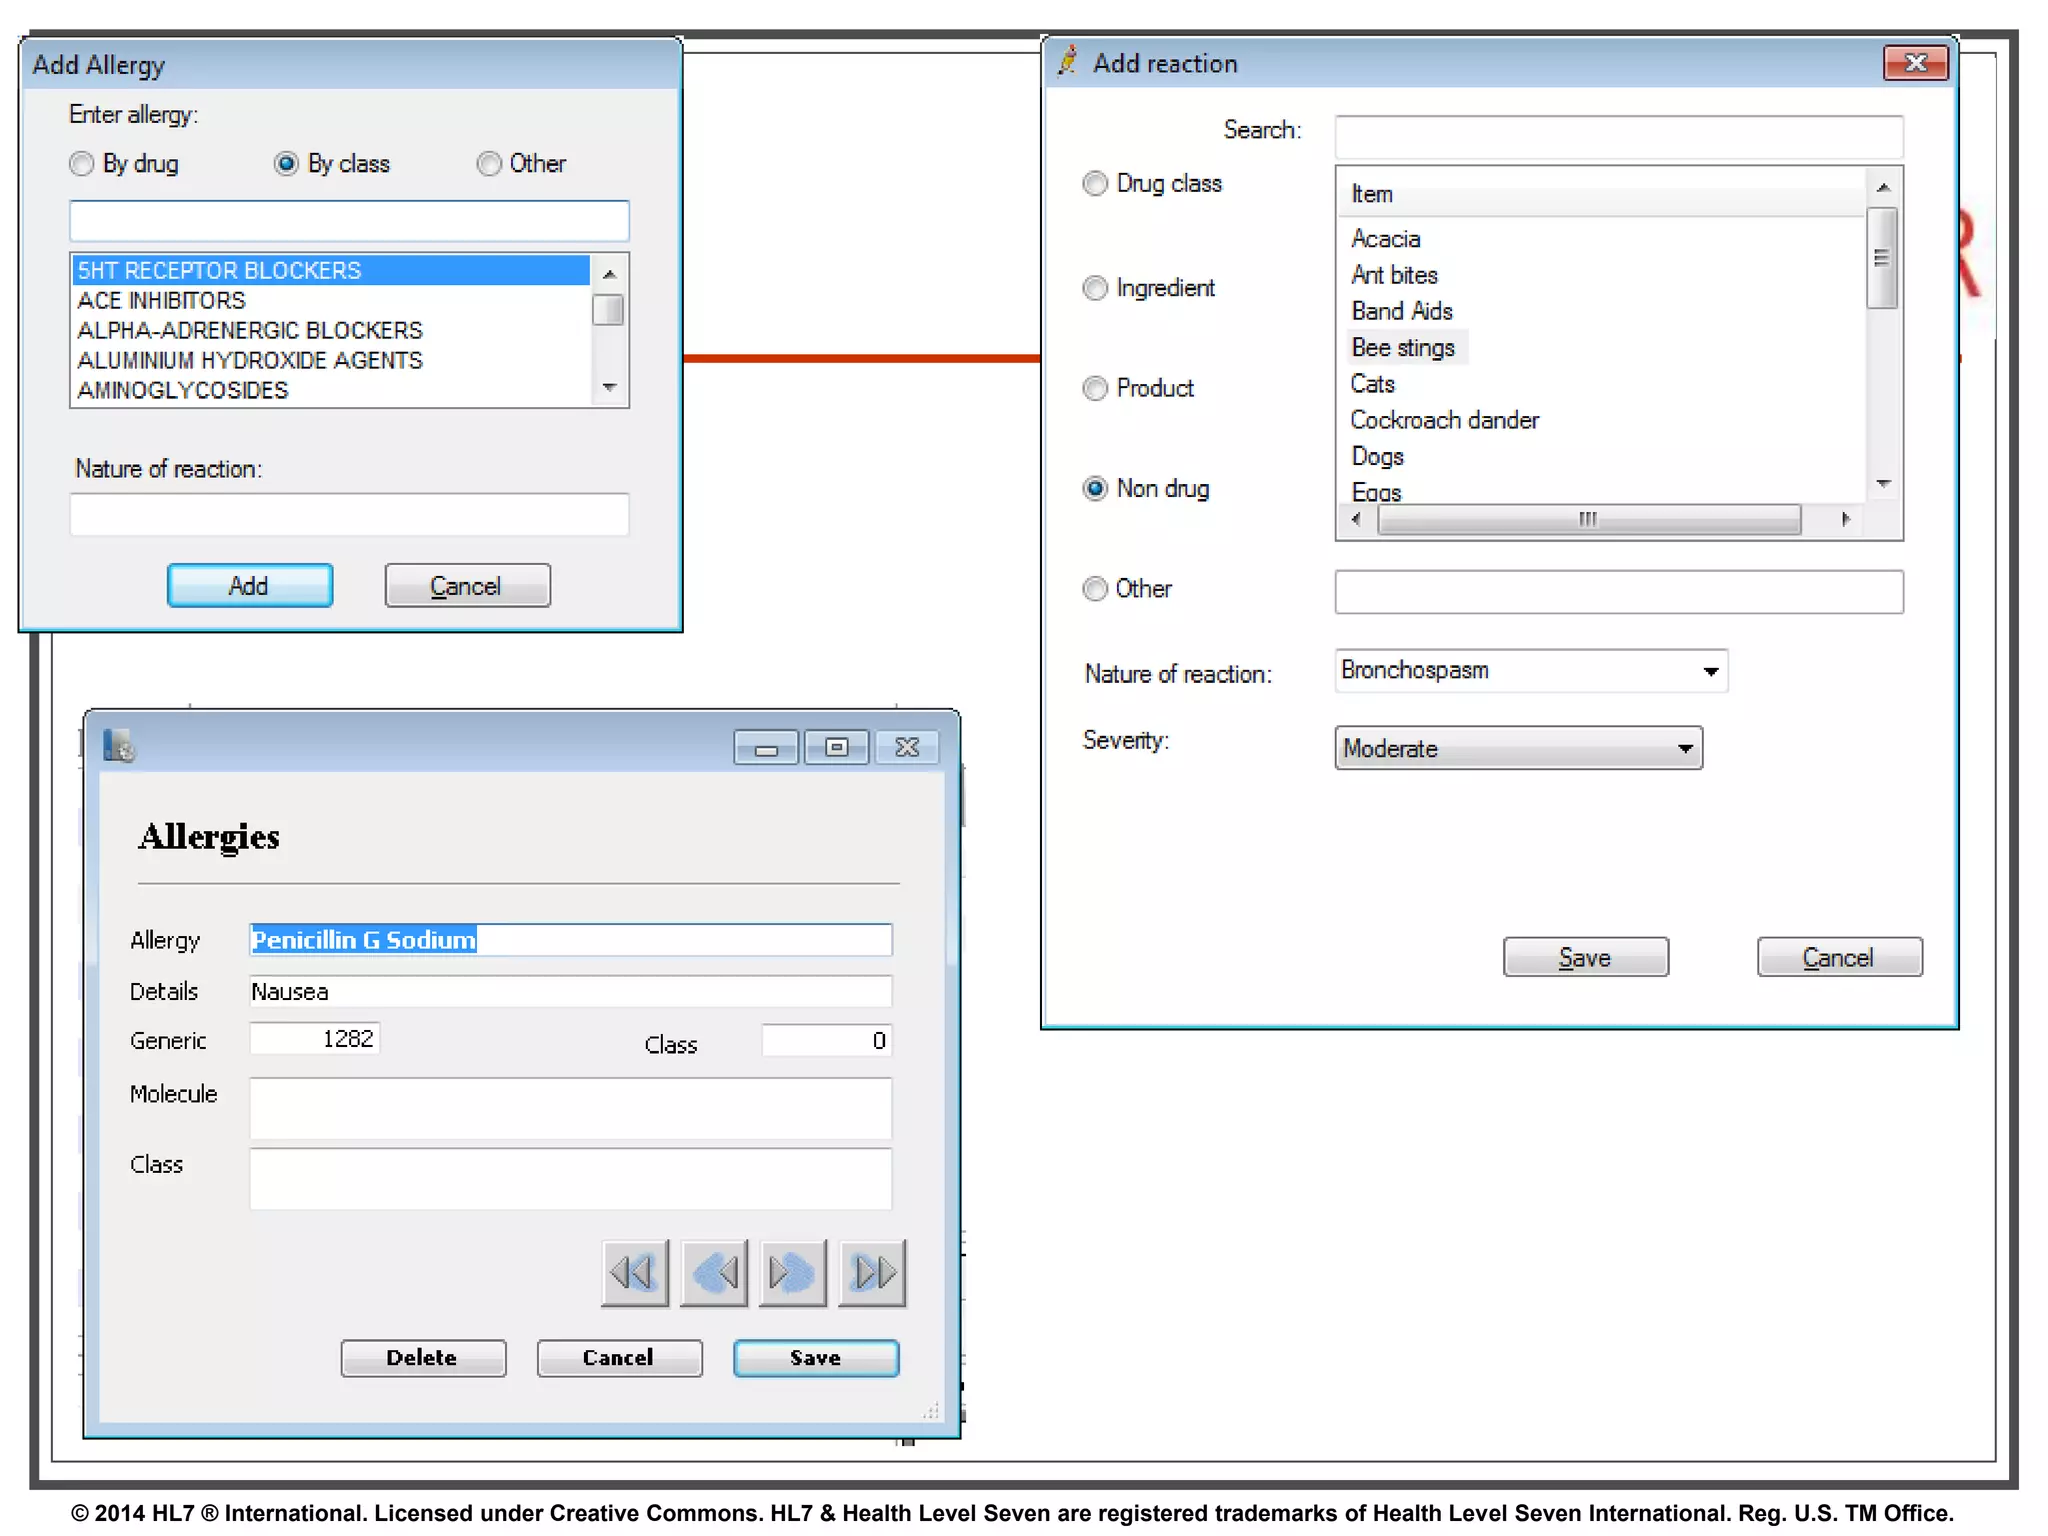The image size is (2048, 1536).
Task: Jump to last allergy record
Action: coord(872,1273)
